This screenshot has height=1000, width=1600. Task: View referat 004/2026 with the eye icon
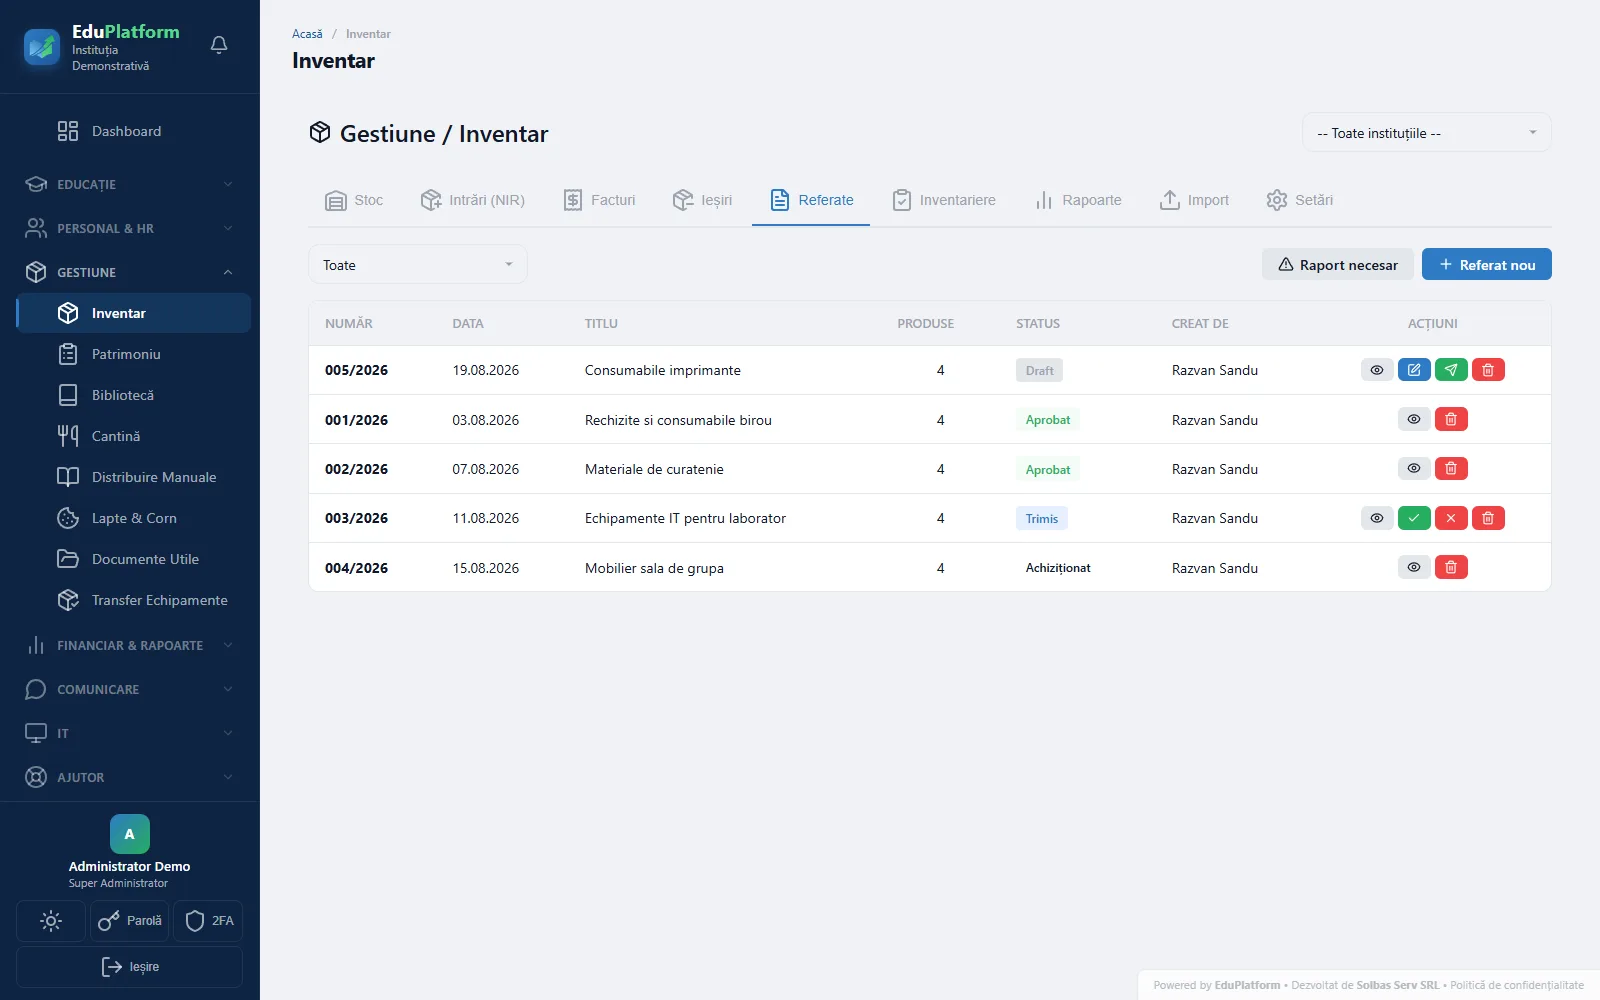(1414, 567)
